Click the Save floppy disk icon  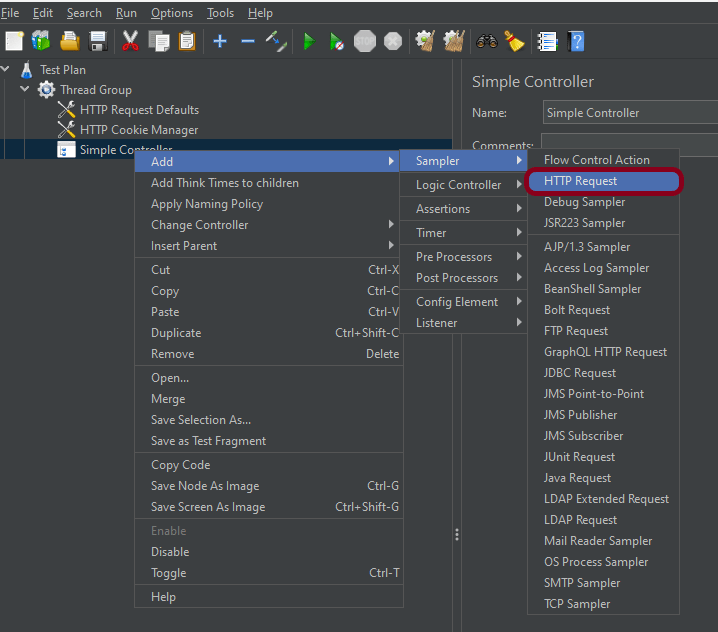coord(98,41)
